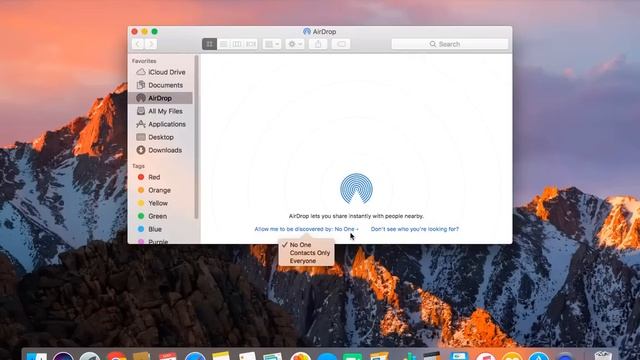Close the AirDrop Finder window
The width and height of the screenshot is (640, 360).
(x=135, y=31)
